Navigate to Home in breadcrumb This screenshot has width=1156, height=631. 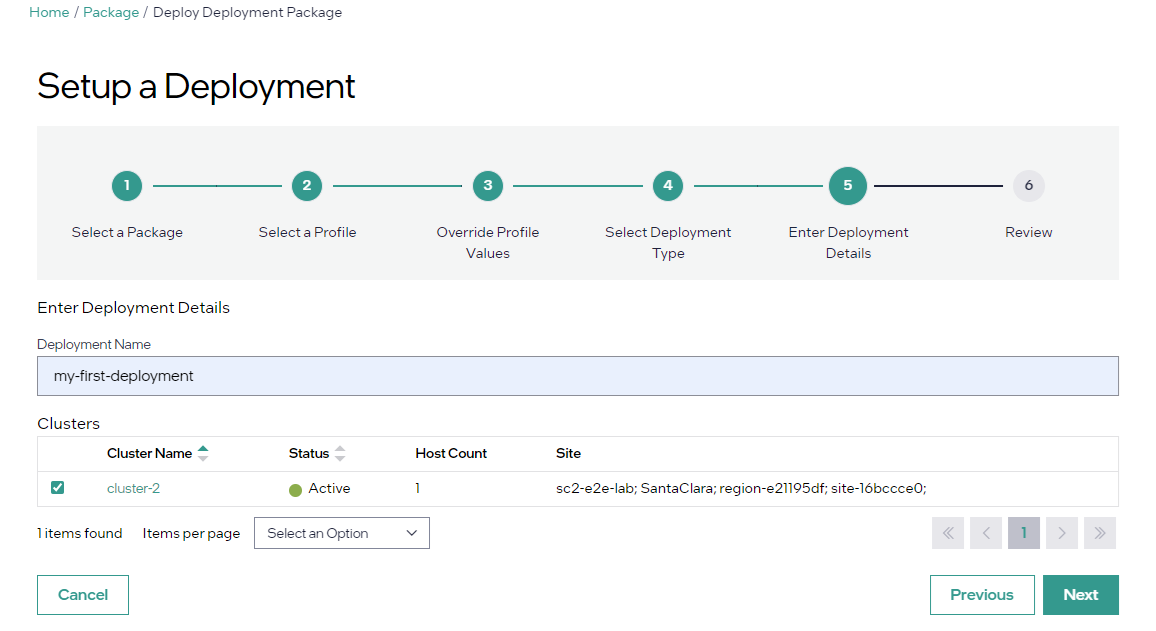pyautogui.click(x=49, y=13)
